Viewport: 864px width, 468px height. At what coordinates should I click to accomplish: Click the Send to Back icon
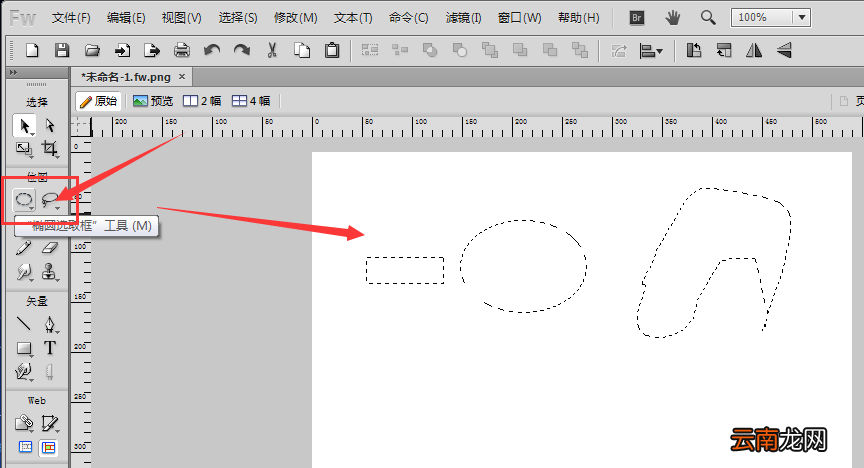[x=580, y=51]
